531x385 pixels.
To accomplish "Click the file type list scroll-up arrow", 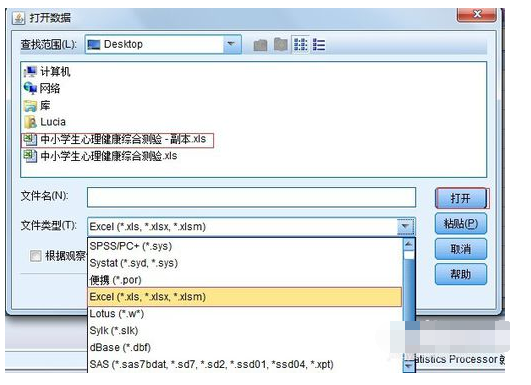I will (x=409, y=244).
